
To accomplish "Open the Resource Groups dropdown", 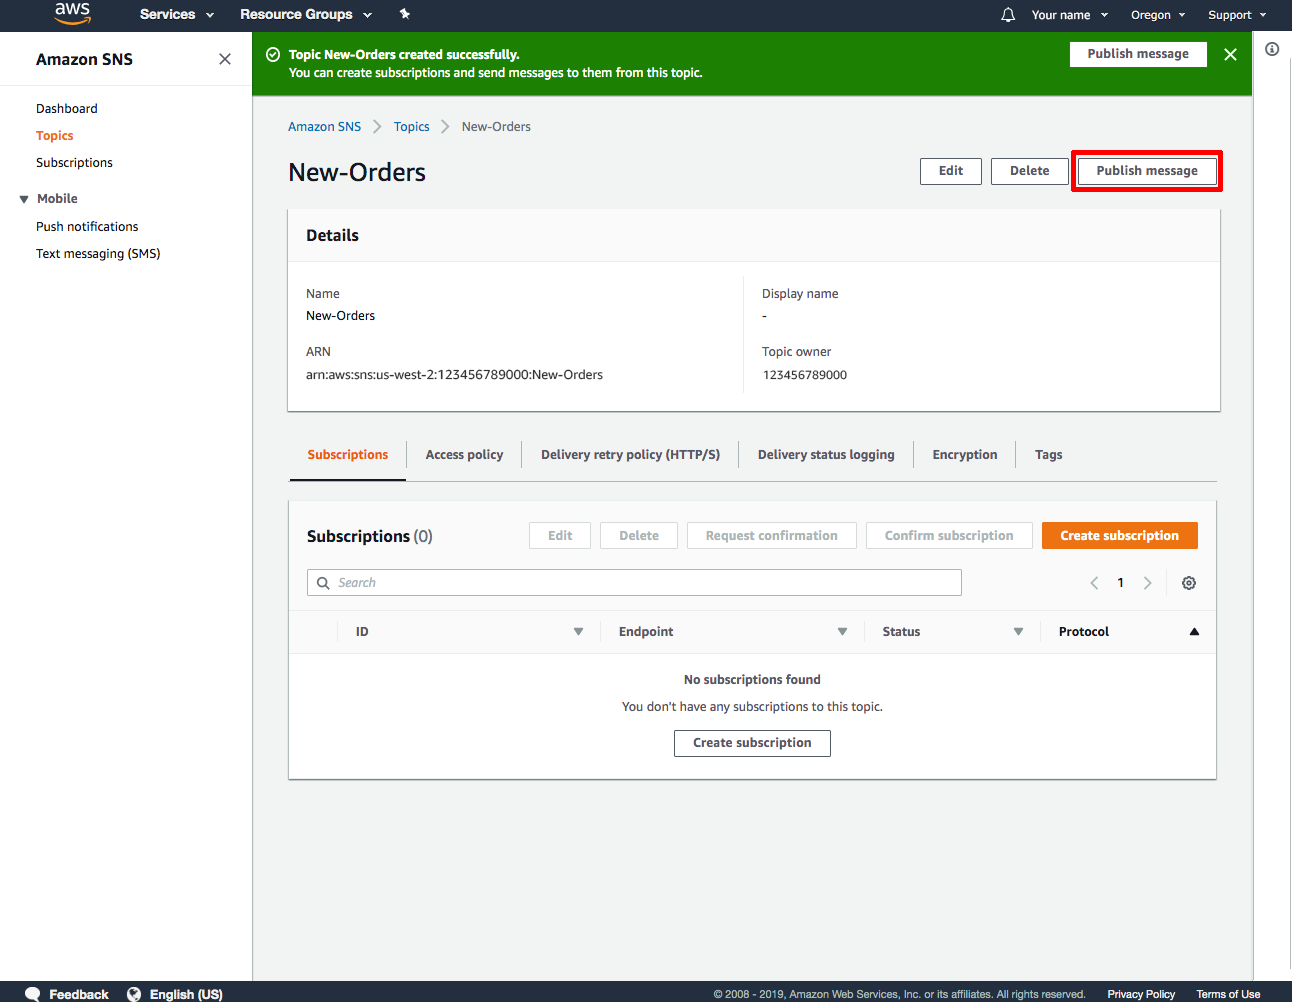I will tap(306, 15).
